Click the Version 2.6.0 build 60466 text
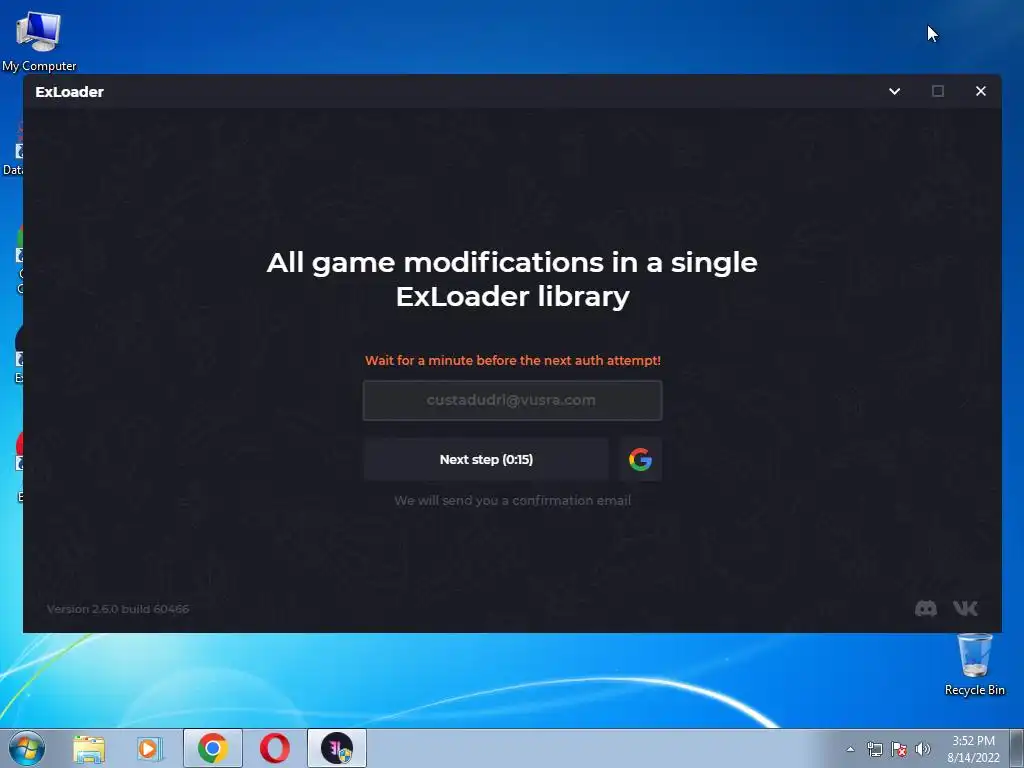 (118, 609)
